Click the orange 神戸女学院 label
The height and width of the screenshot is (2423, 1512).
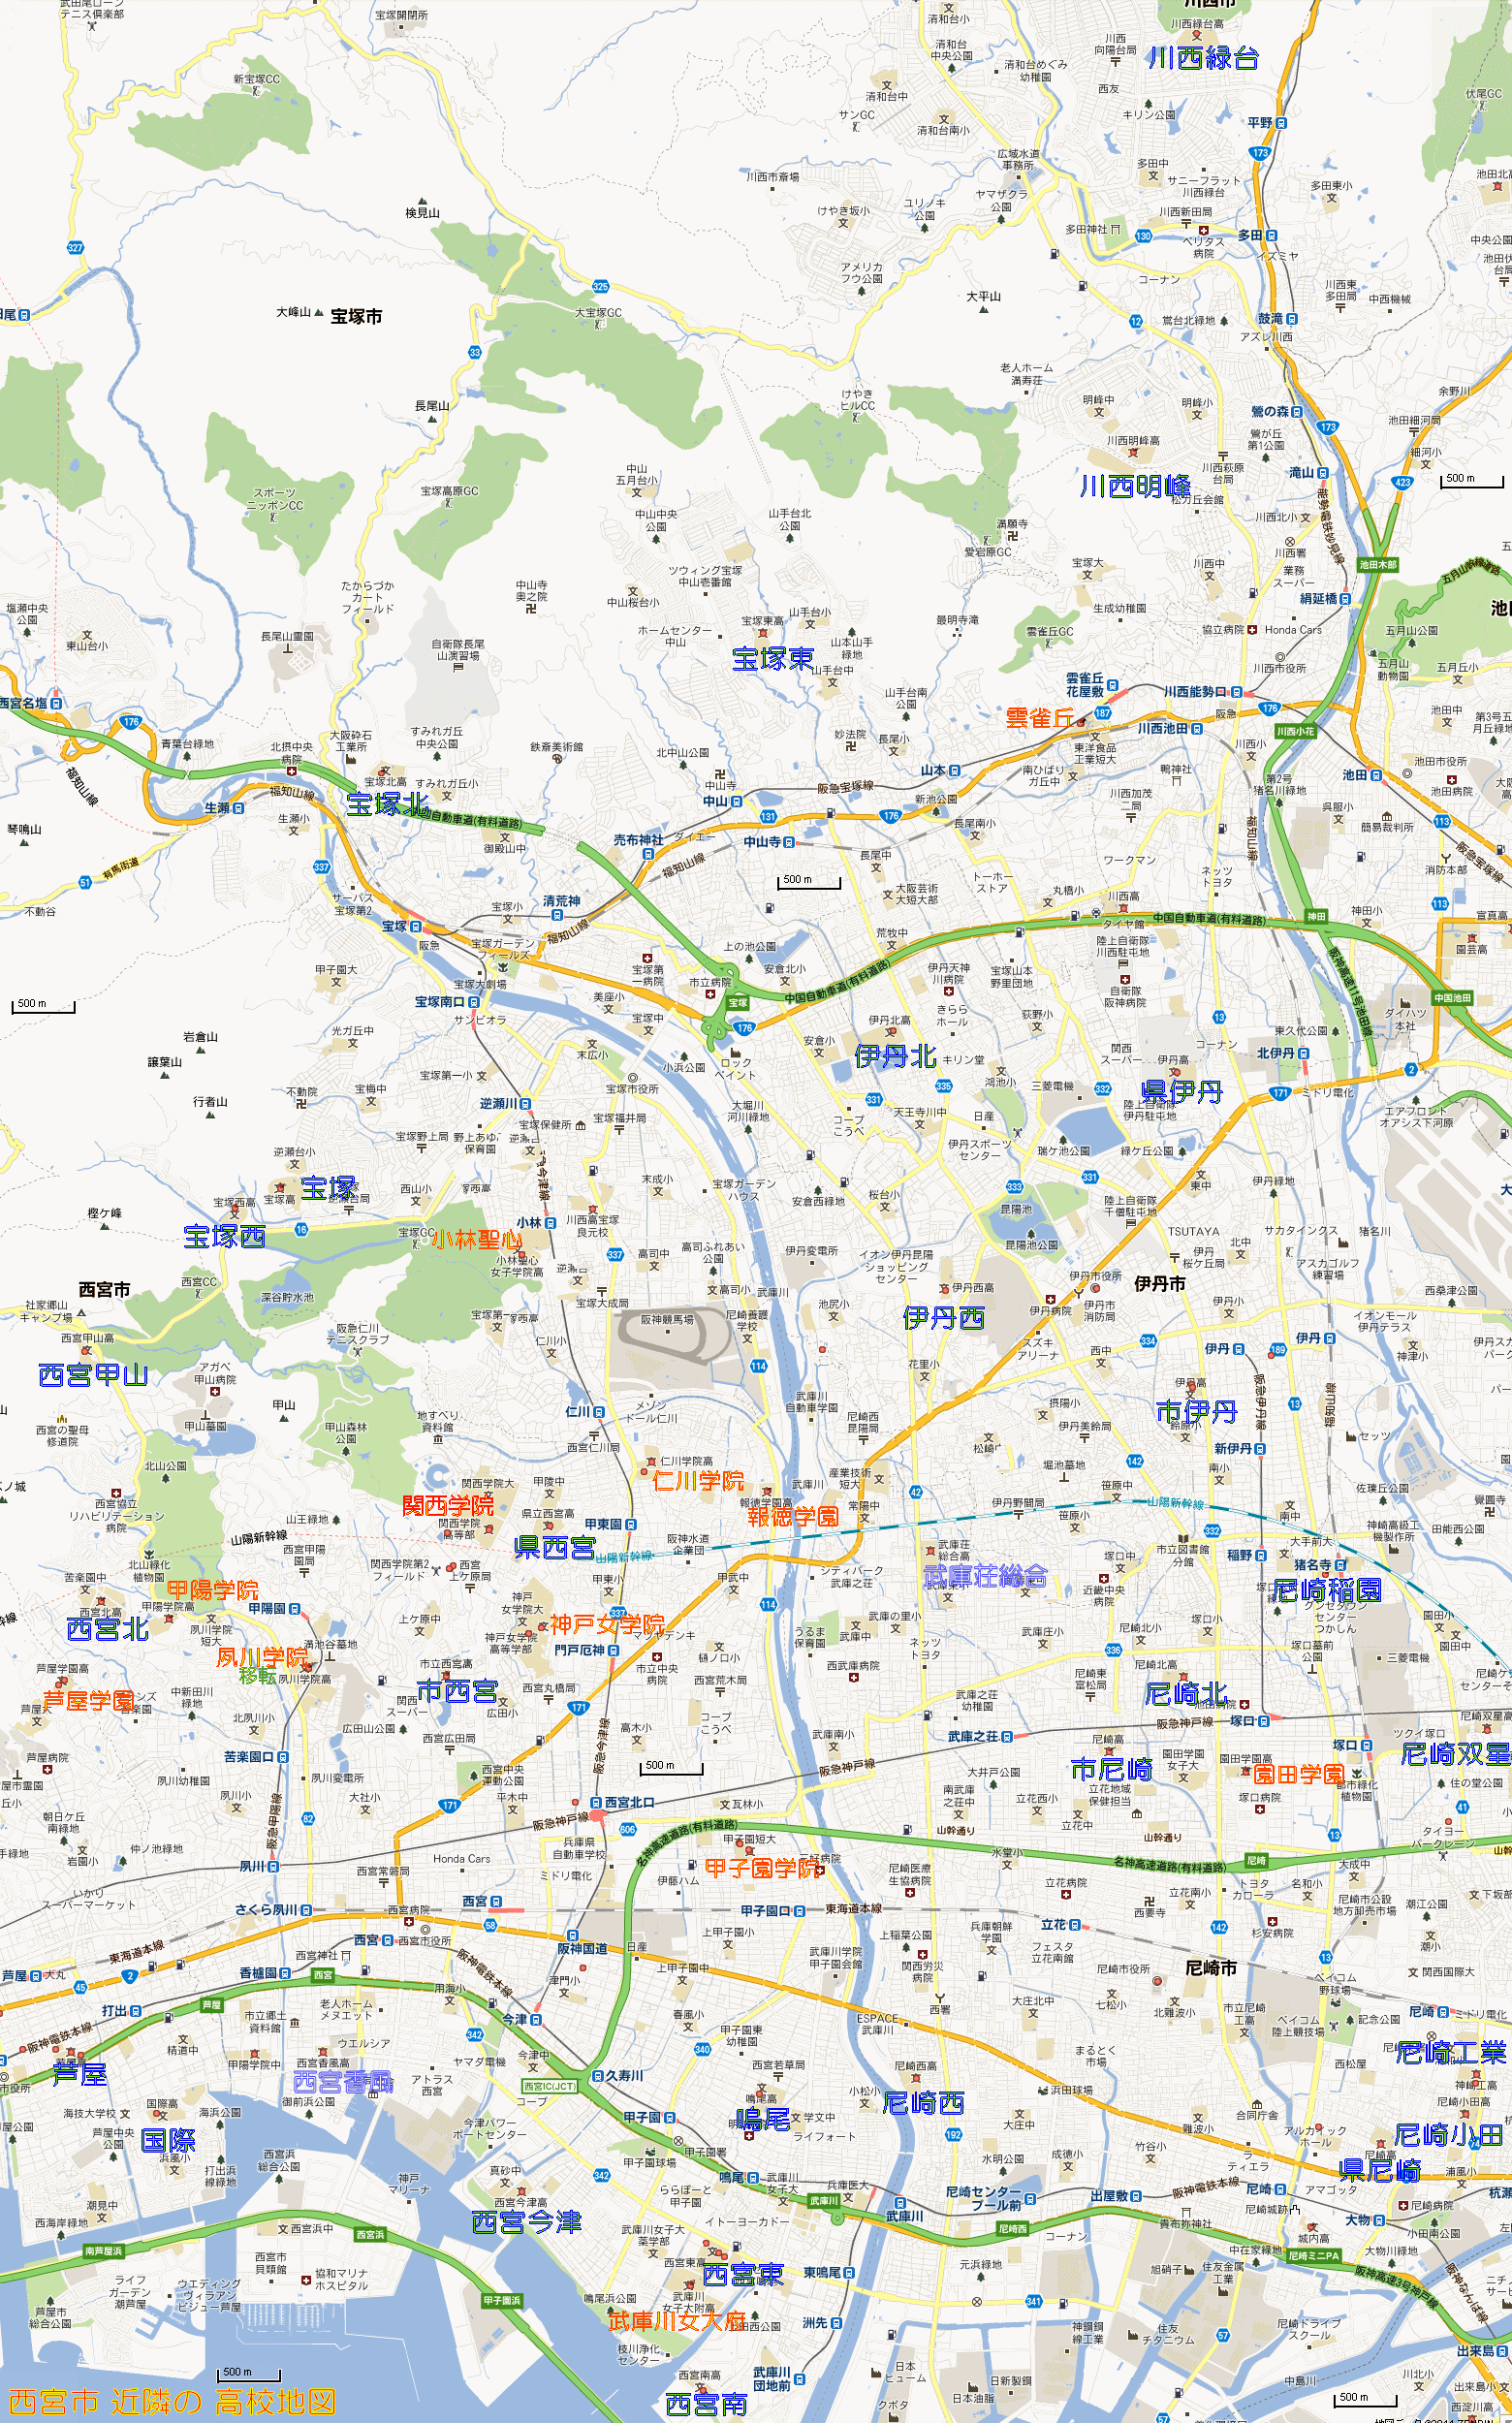coord(607,1623)
